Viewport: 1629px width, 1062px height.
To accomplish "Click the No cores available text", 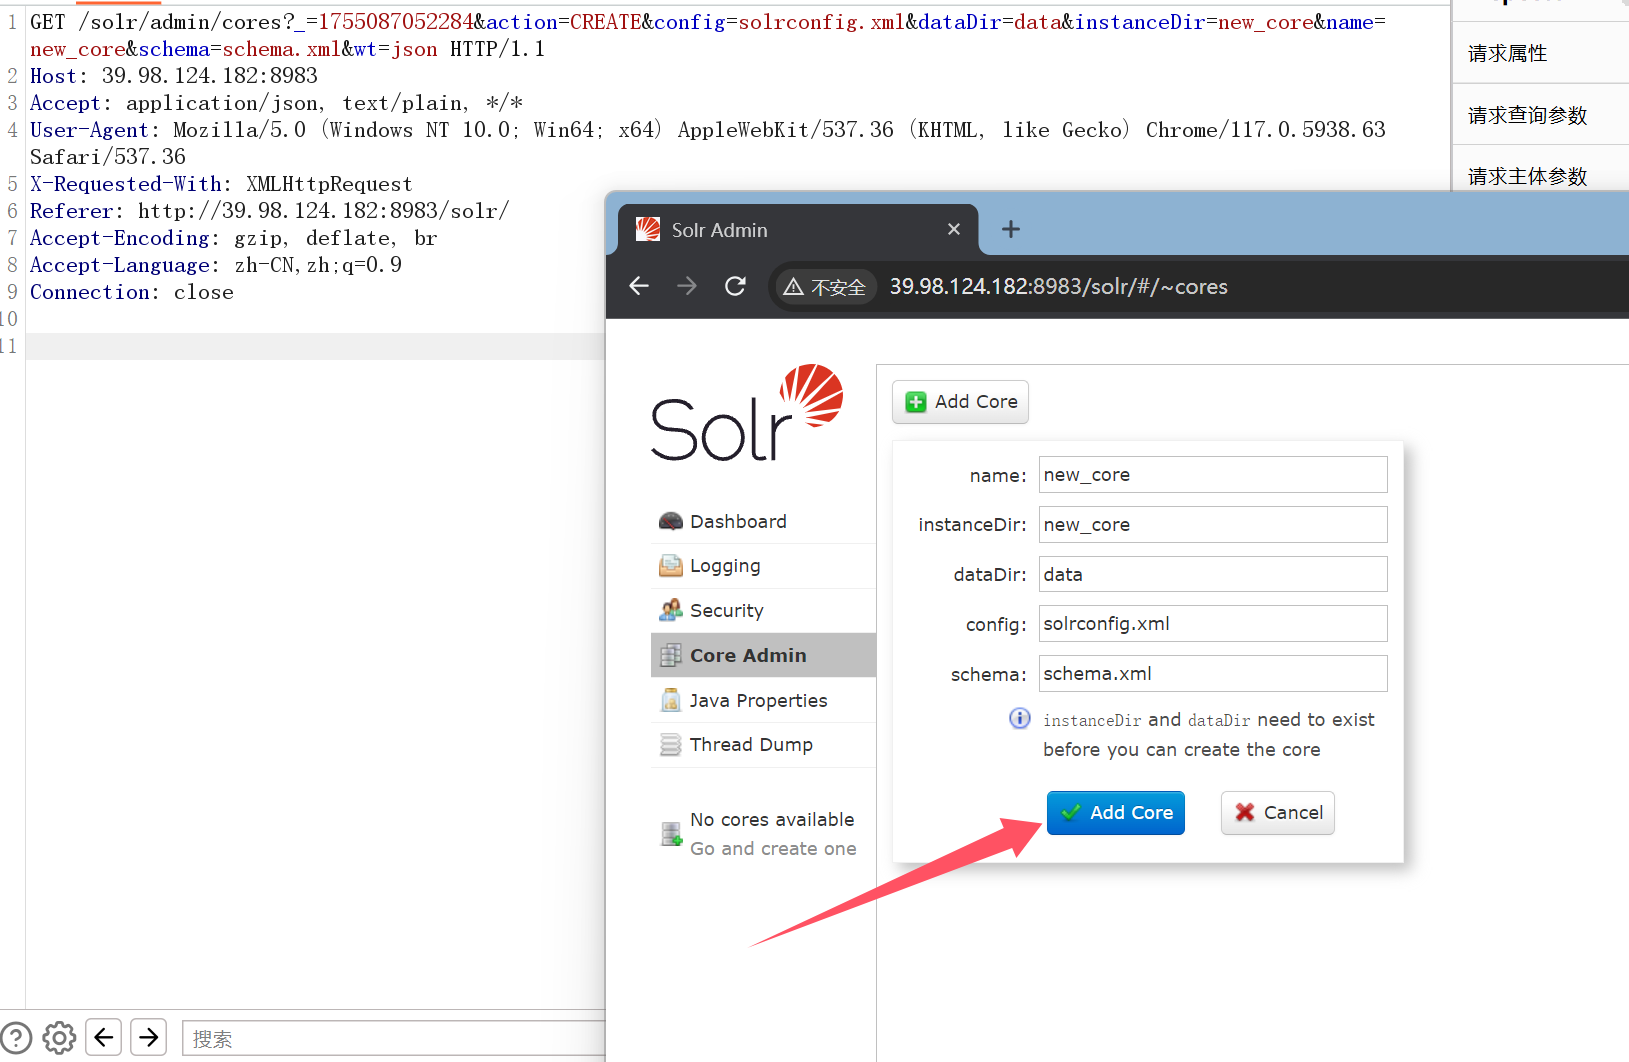I will tap(772, 819).
